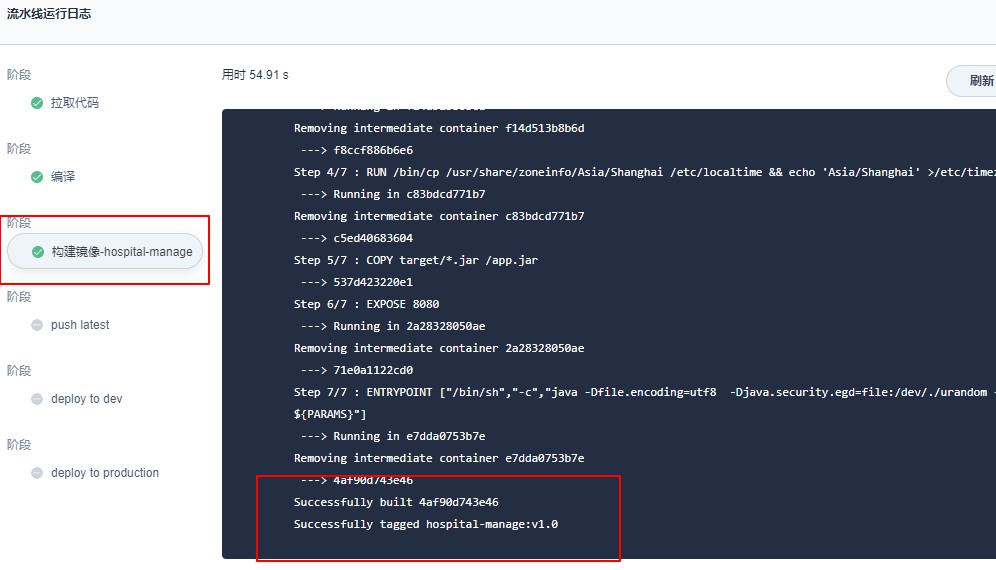This screenshot has width=996, height=570.
Task: Click the gray status icon beside deploy to production
Action: pyautogui.click(x=37, y=473)
